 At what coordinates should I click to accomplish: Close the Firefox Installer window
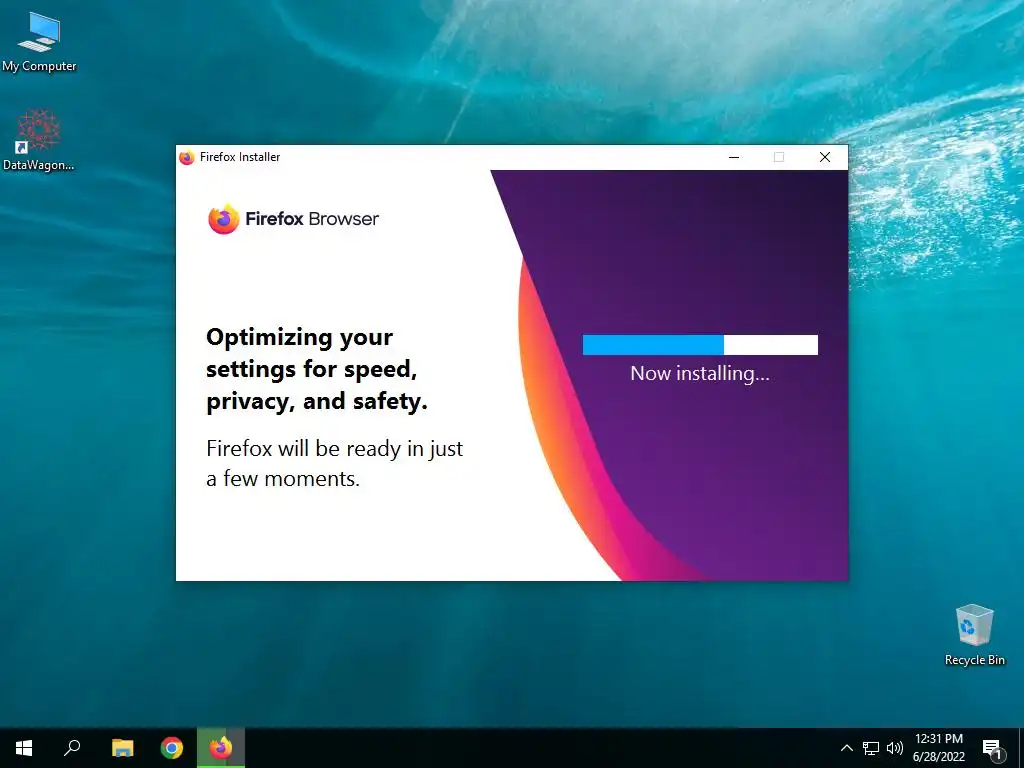point(825,157)
